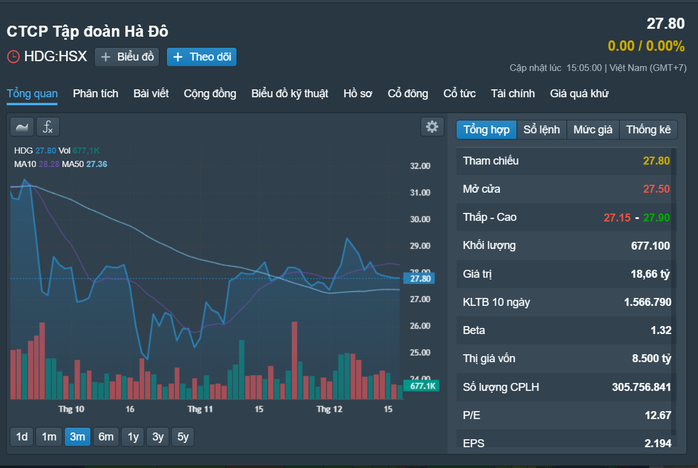Open the Bài viết tab
Screen dimensions: 698x468
pos(151,94)
